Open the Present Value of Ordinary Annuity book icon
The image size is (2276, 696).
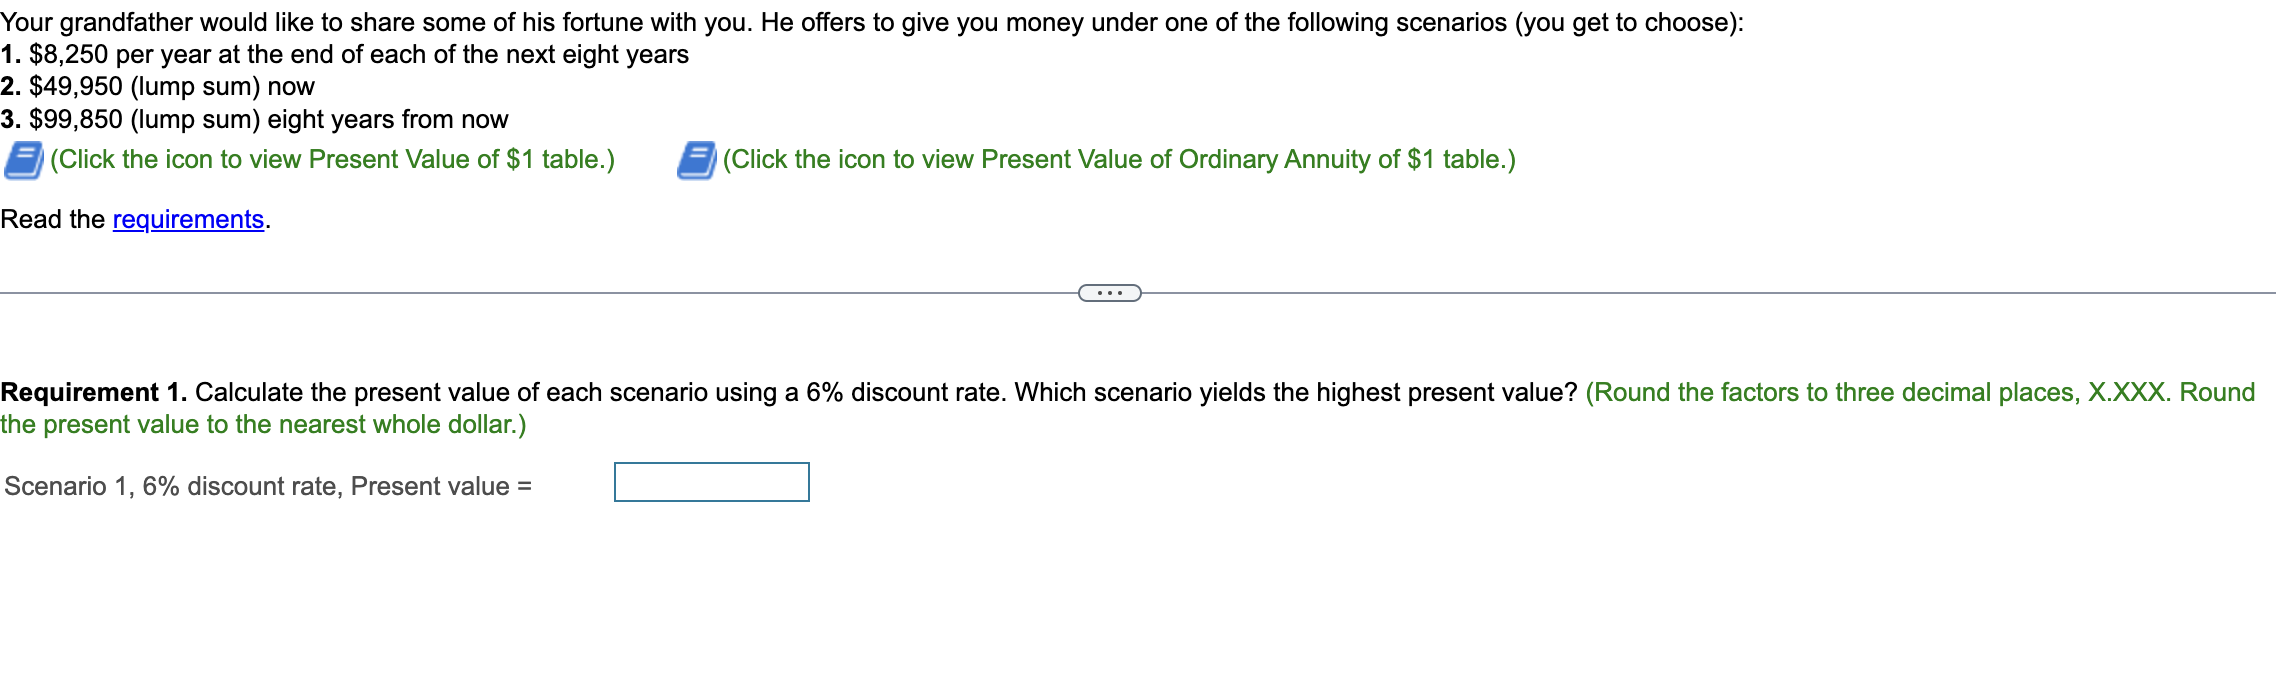pyautogui.click(x=696, y=160)
